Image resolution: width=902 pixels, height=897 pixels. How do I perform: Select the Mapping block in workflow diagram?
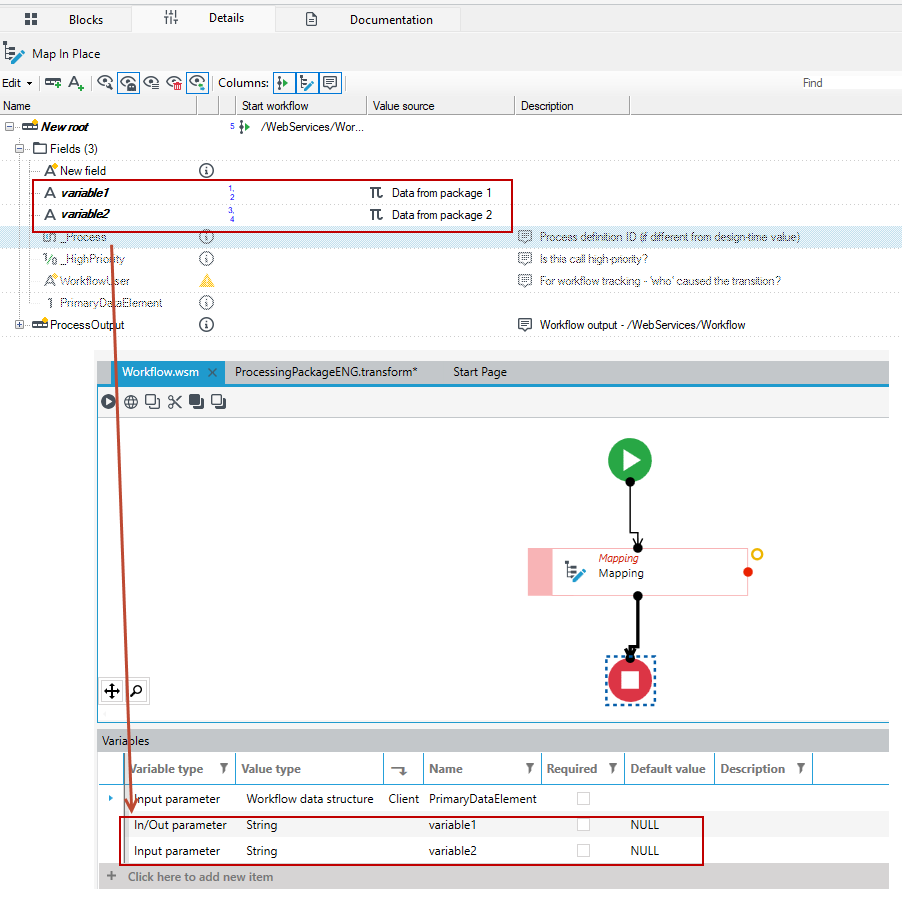click(637, 572)
